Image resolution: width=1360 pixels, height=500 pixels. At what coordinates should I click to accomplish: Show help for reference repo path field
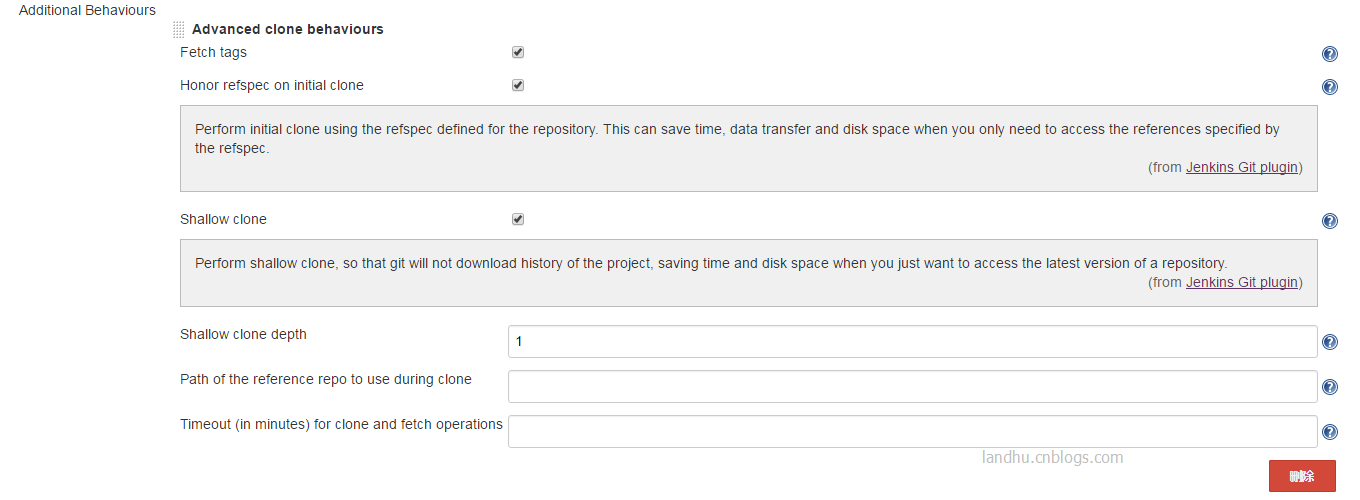(x=1330, y=387)
